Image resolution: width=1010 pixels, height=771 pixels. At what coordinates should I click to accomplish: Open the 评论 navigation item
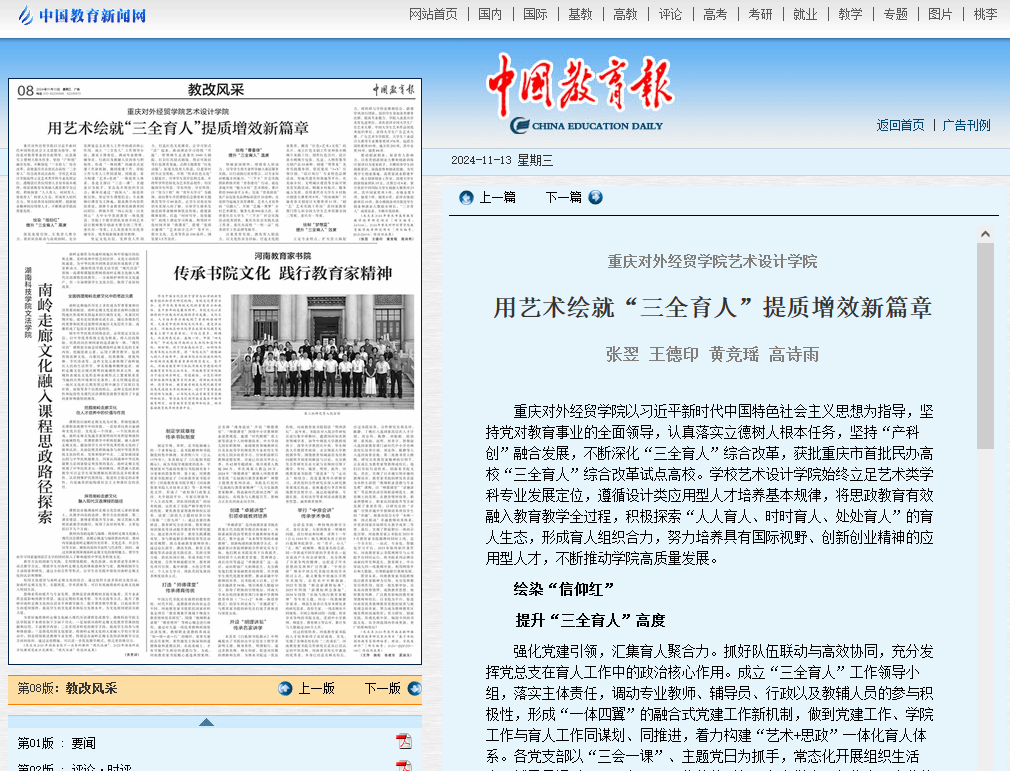point(670,14)
